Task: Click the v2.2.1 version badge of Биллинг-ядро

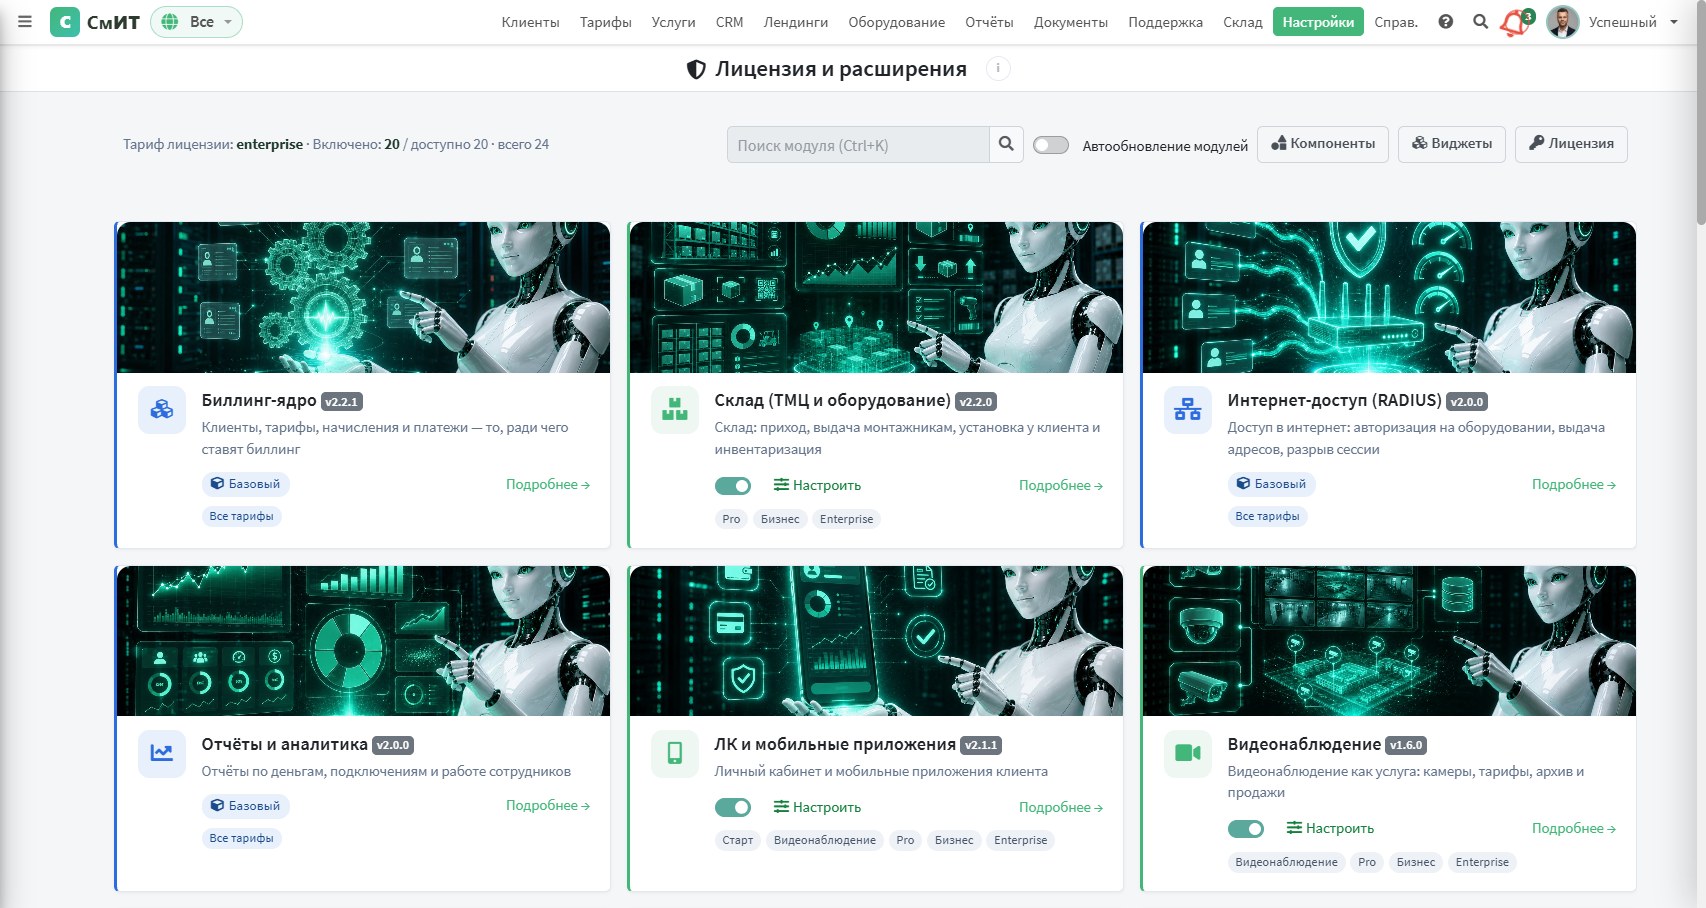Action: pos(342,402)
